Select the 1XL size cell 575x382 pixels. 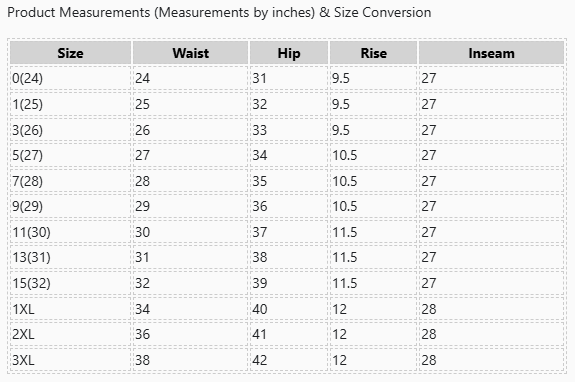point(70,309)
